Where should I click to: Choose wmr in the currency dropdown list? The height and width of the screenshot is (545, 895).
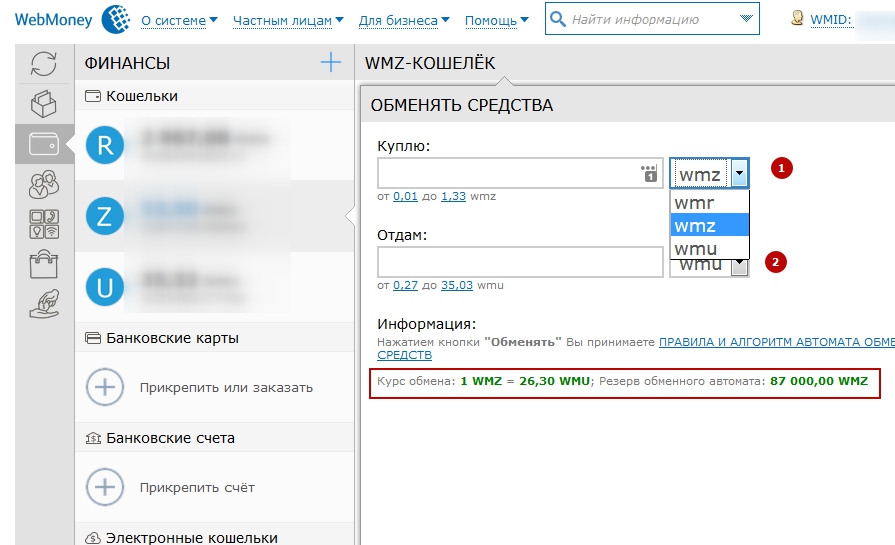[x=709, y=203]
